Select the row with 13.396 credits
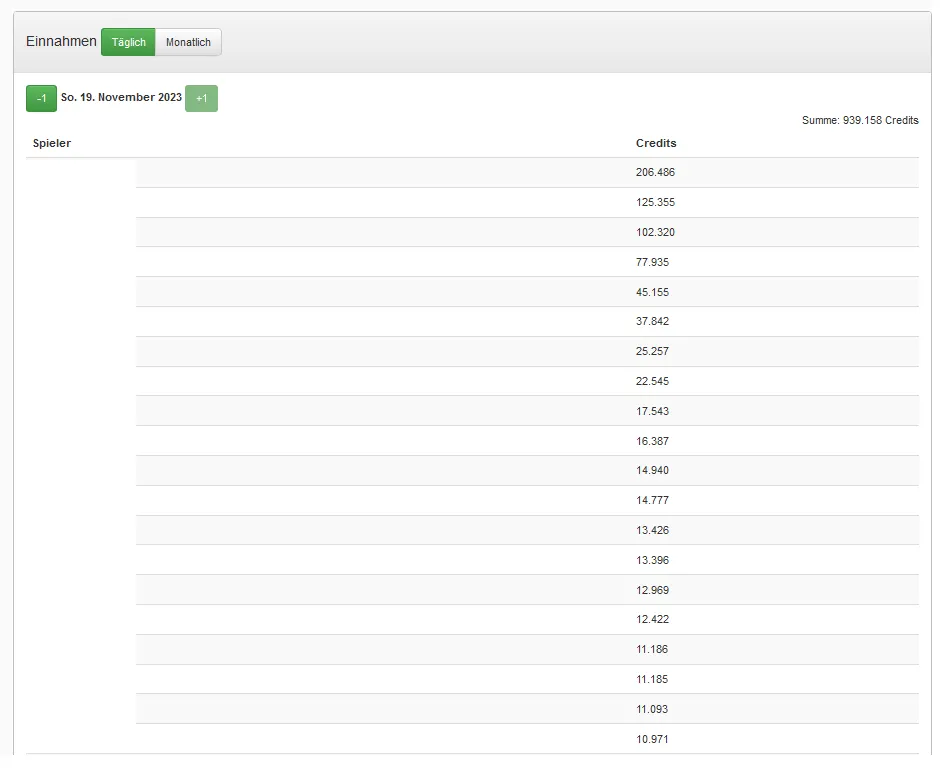This screenshot has height=780, width=940. pyautogui.click(x=652, y=560)
